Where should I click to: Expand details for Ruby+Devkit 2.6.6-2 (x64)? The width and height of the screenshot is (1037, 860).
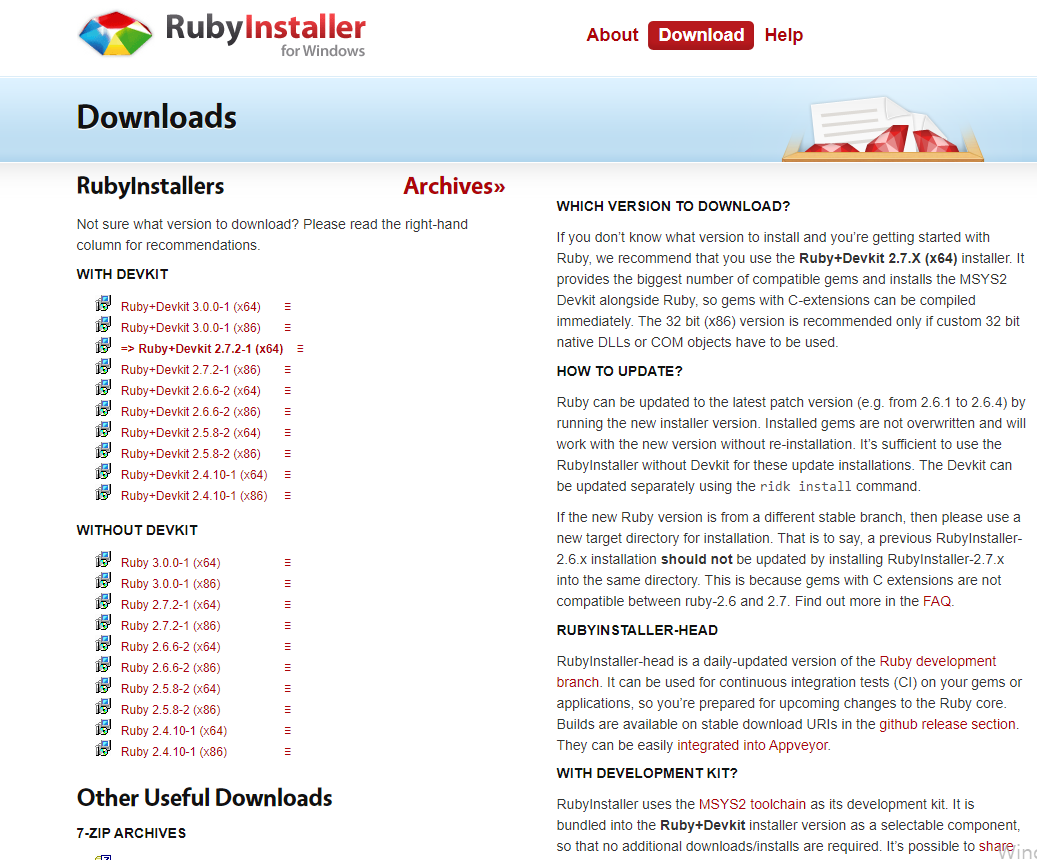(288, 391)
